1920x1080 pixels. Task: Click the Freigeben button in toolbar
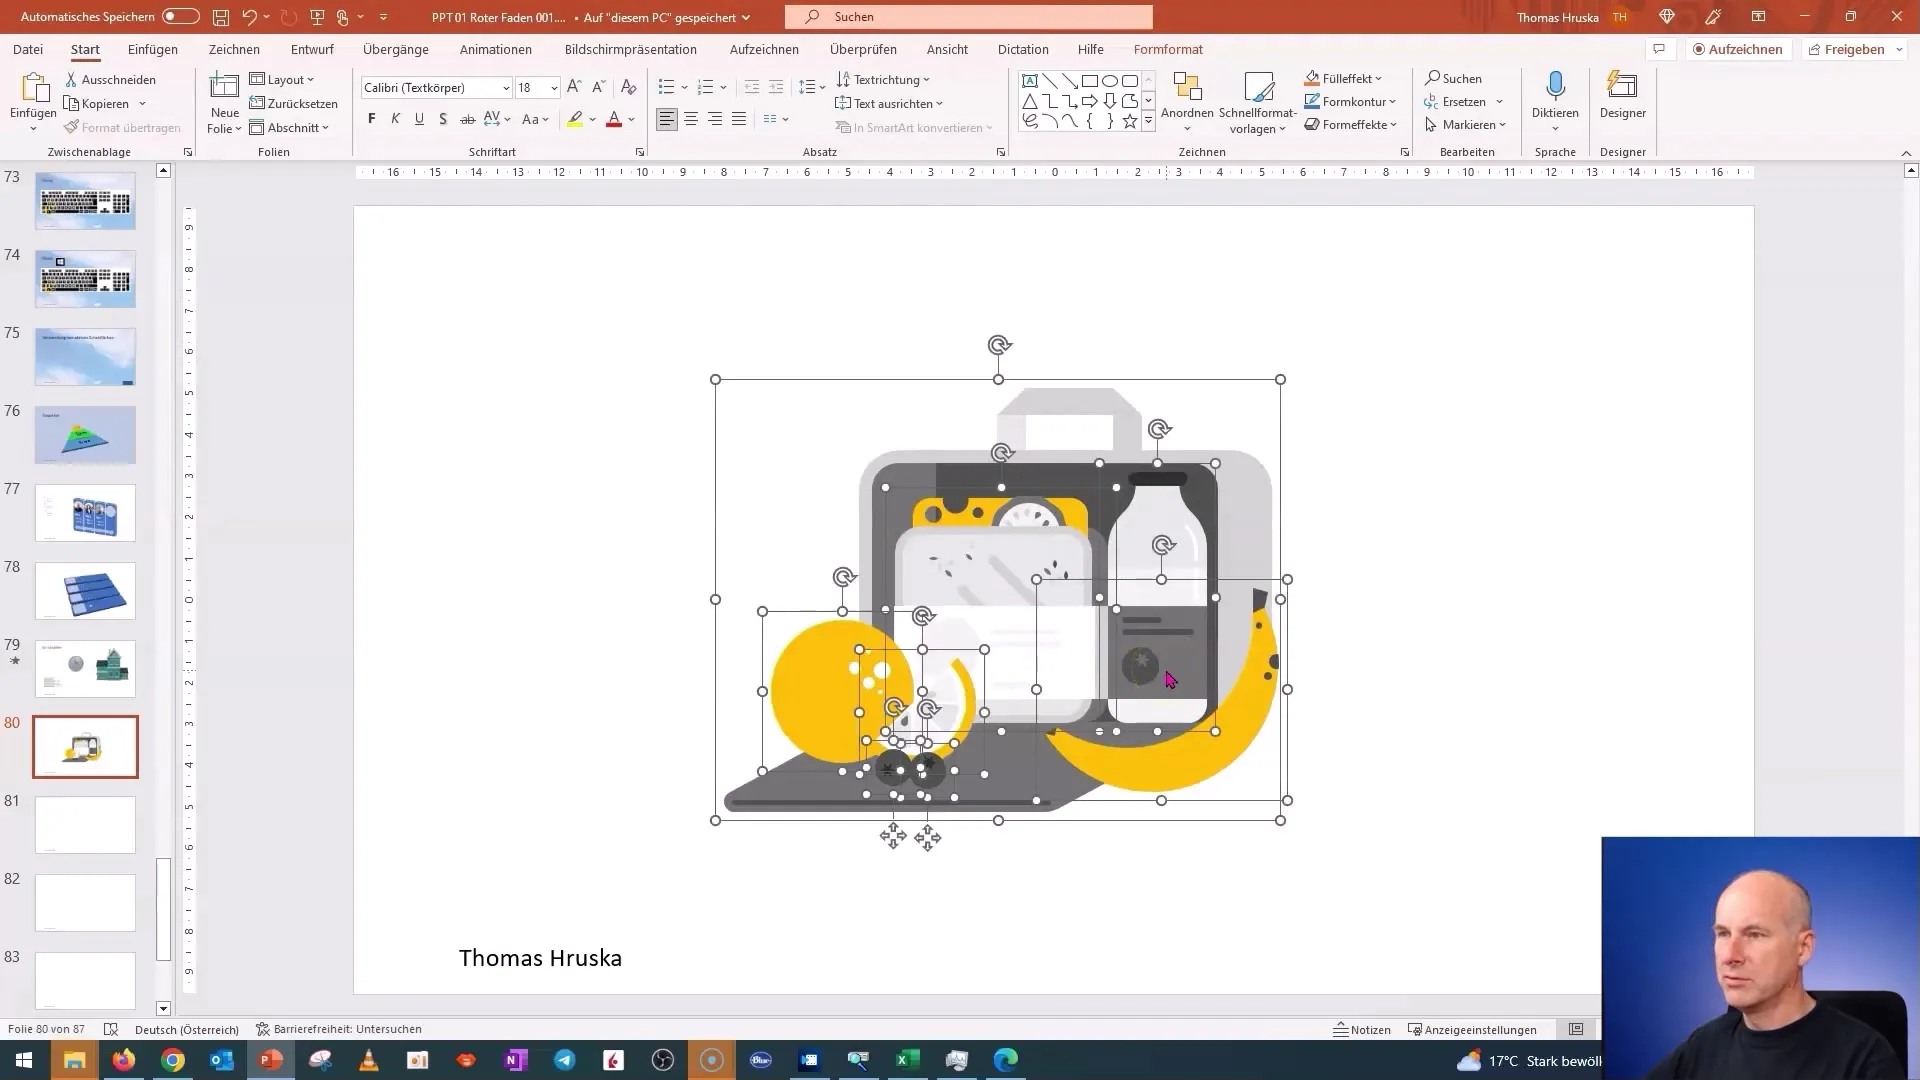[x=1855, y=49]
